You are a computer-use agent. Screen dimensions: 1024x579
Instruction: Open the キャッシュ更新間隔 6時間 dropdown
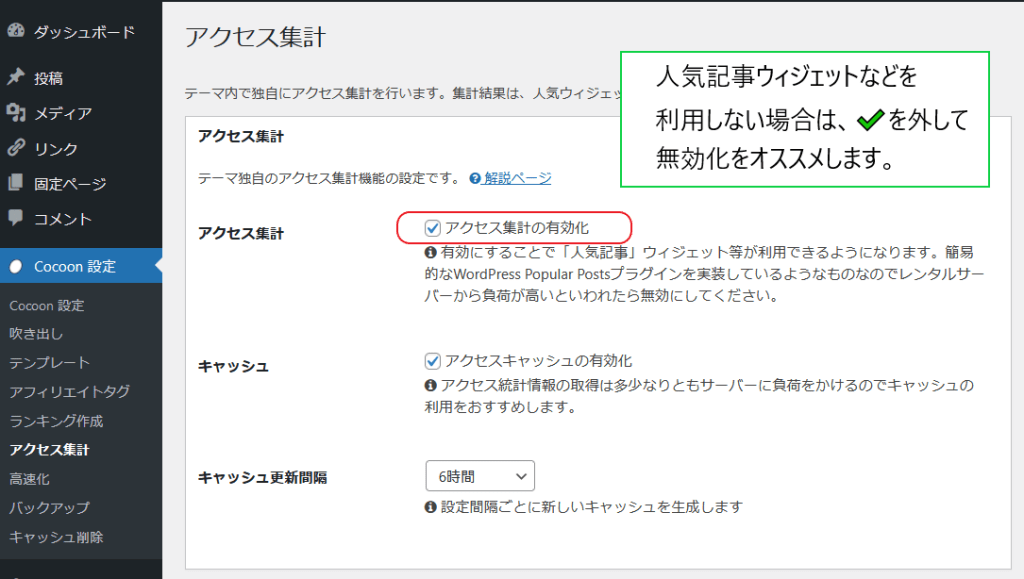point(479,476)
